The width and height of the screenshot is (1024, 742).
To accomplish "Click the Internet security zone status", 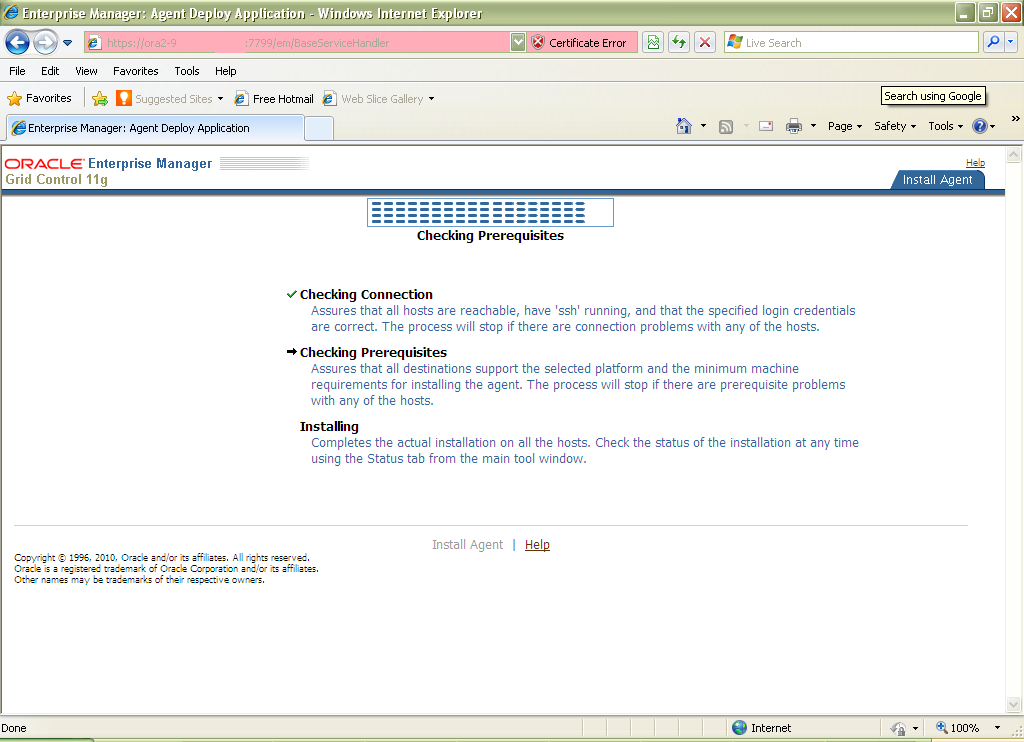I will coord(762,728).
